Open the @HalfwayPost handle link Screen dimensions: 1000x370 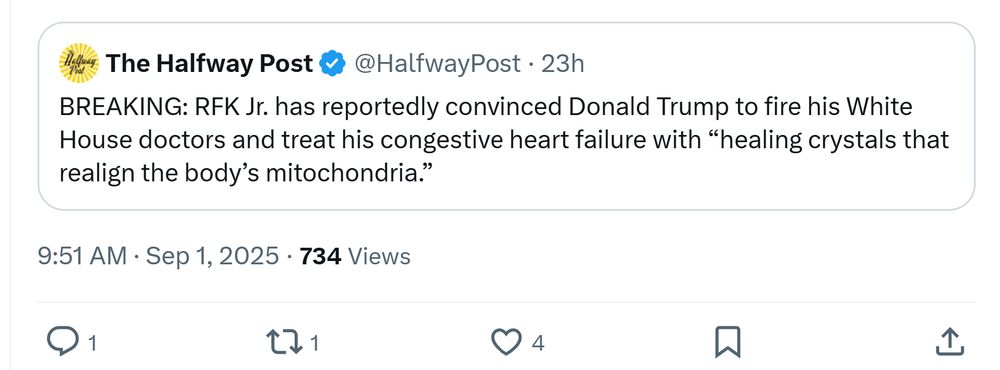(437, 64)
